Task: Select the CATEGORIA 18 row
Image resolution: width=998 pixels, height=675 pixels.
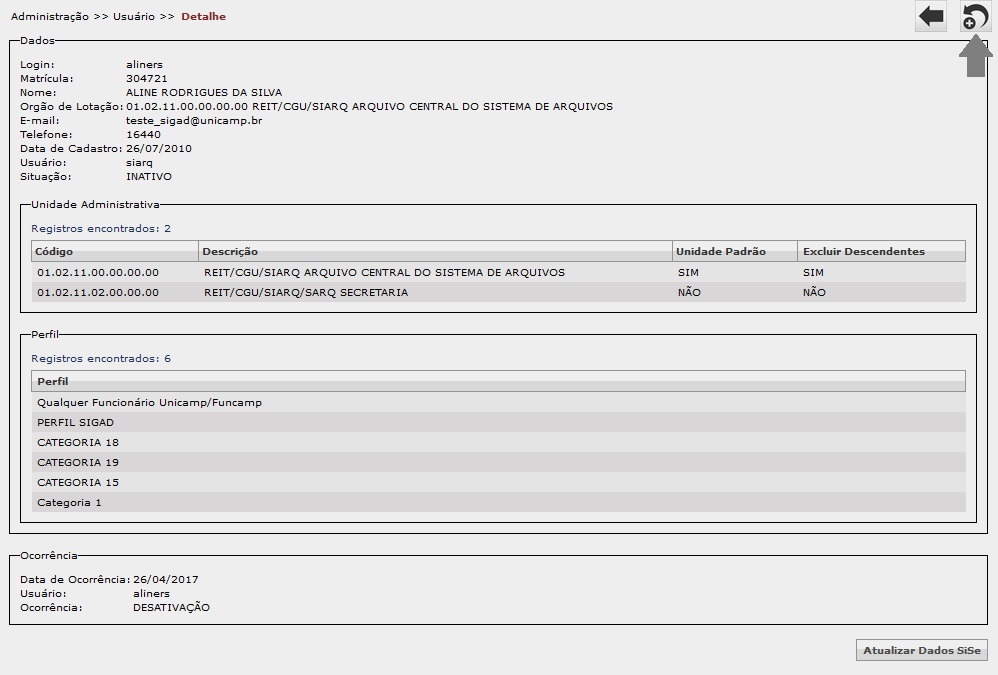Action: (498, 442)
